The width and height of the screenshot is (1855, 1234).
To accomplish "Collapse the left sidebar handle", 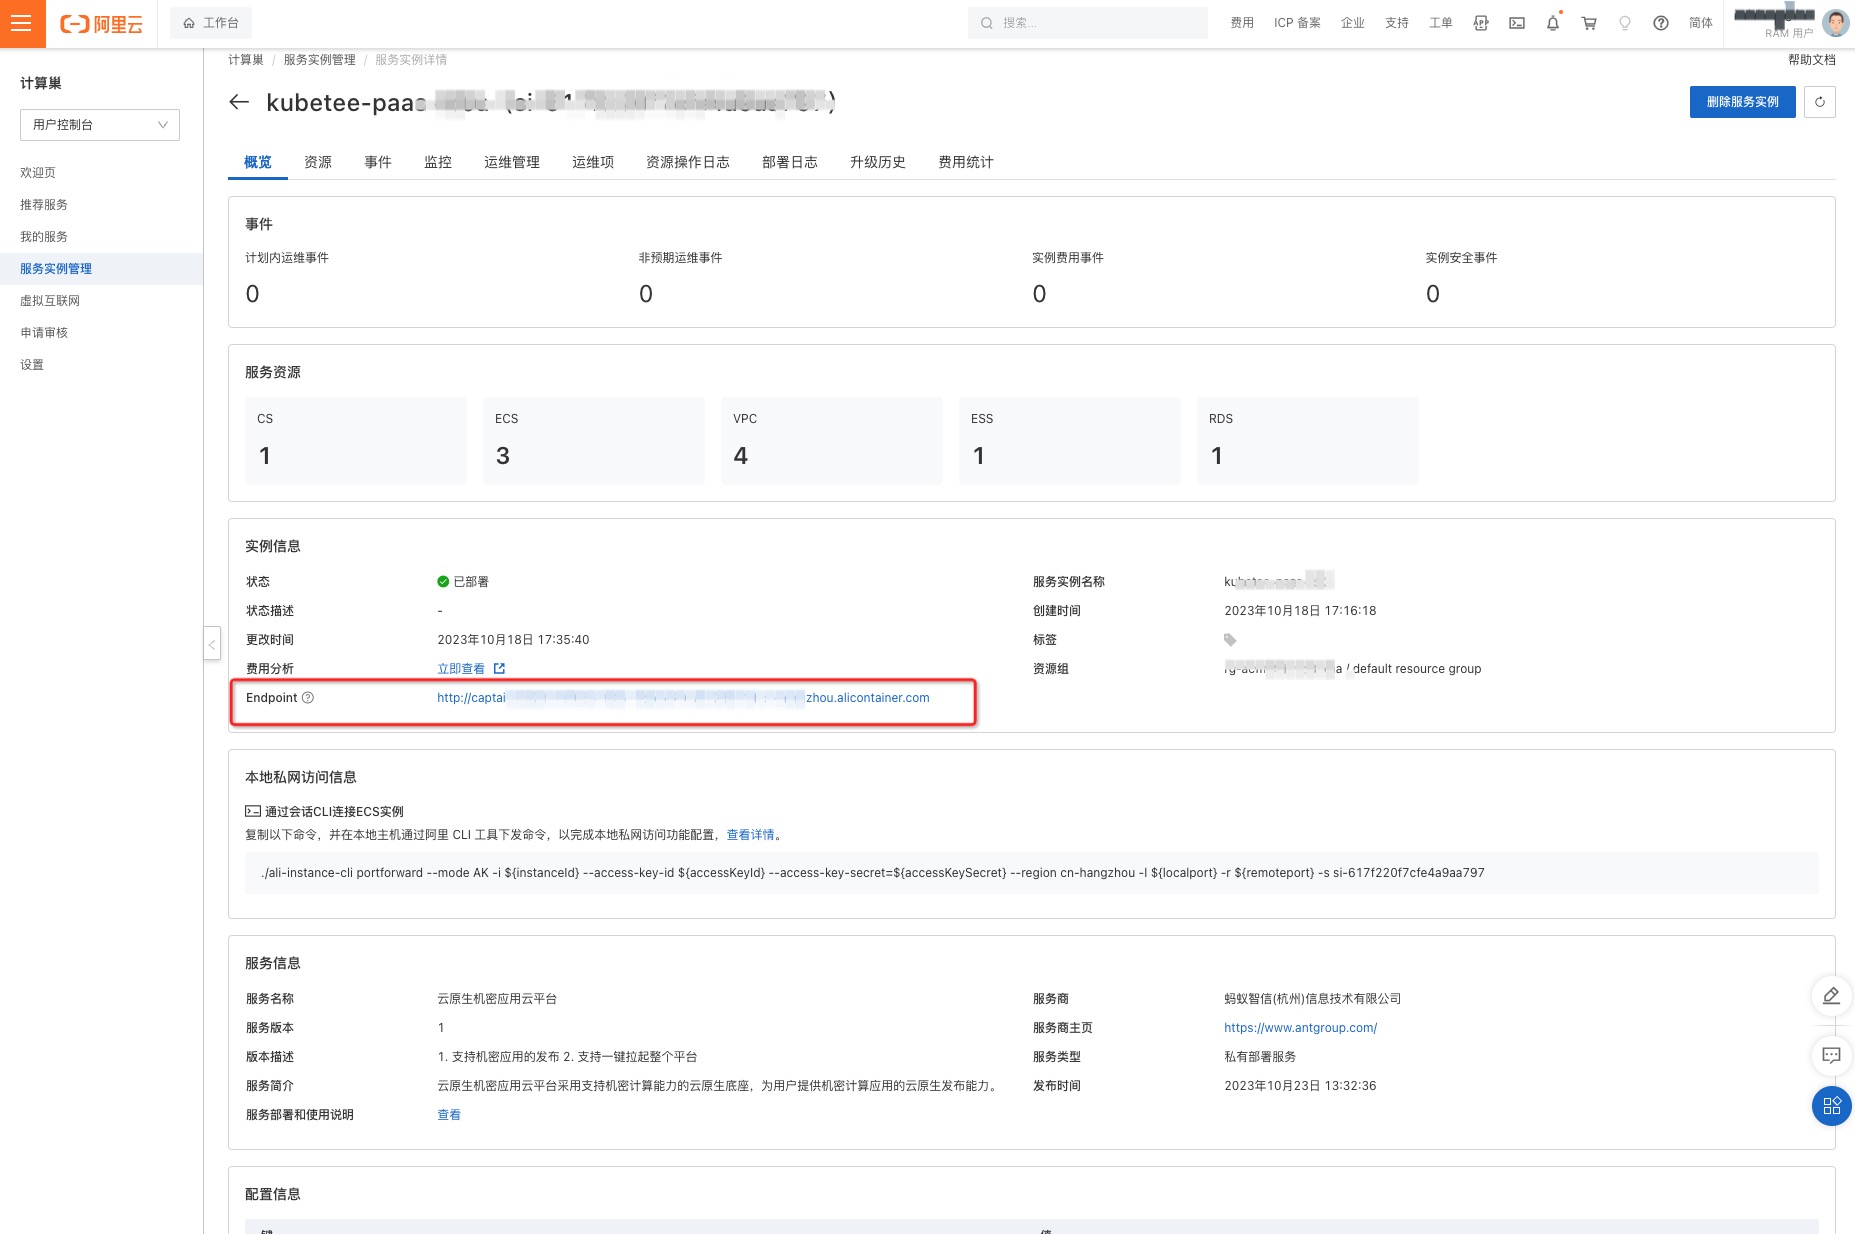I will point(212,643).
